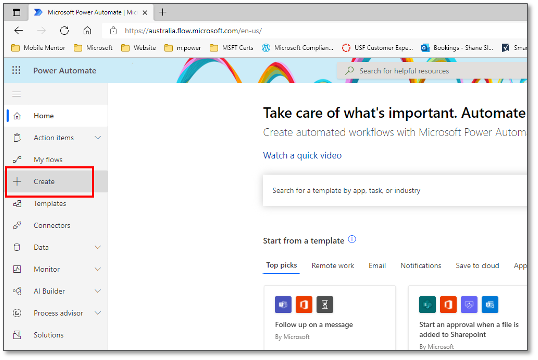Click the Create plus icon
The height and width of the screenshot is (360, 538).
(17, 181)
